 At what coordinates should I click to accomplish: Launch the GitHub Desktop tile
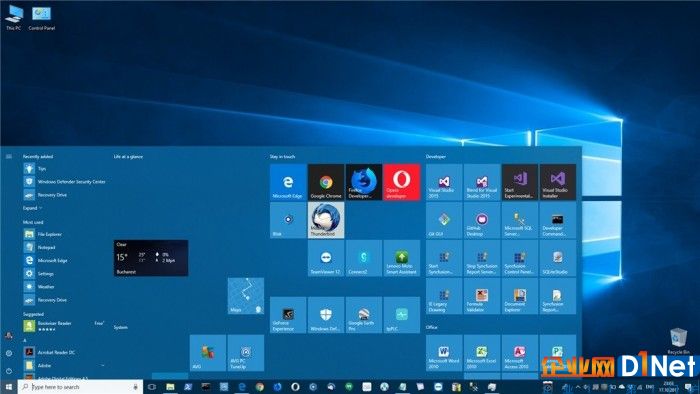click(x=482, y=220)
